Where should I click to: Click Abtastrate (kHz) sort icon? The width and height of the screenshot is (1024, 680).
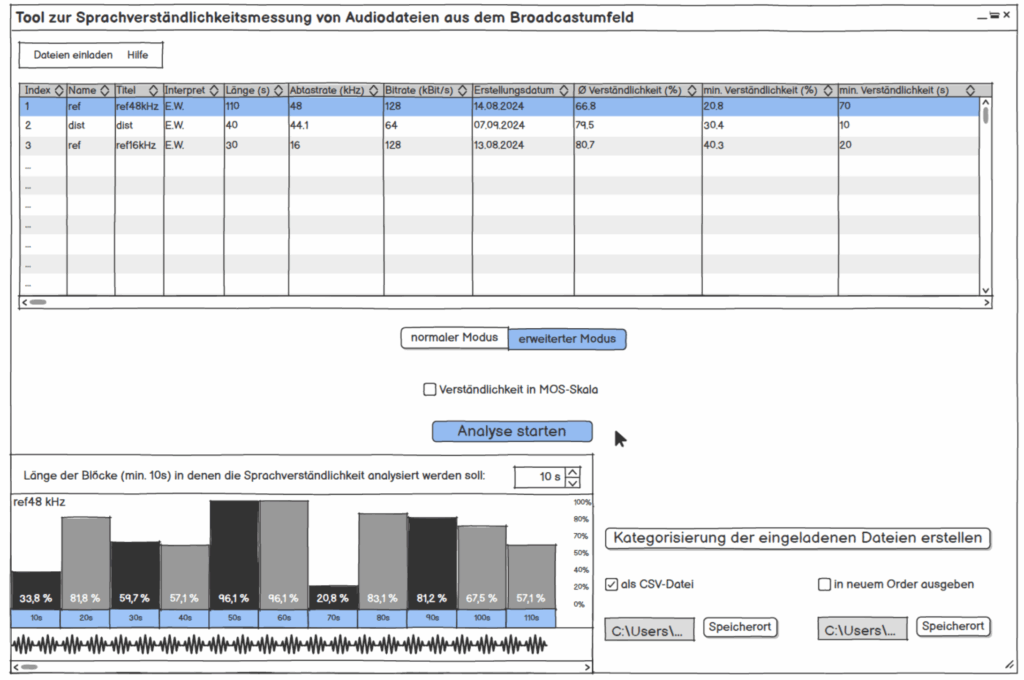tap(373, 90)
